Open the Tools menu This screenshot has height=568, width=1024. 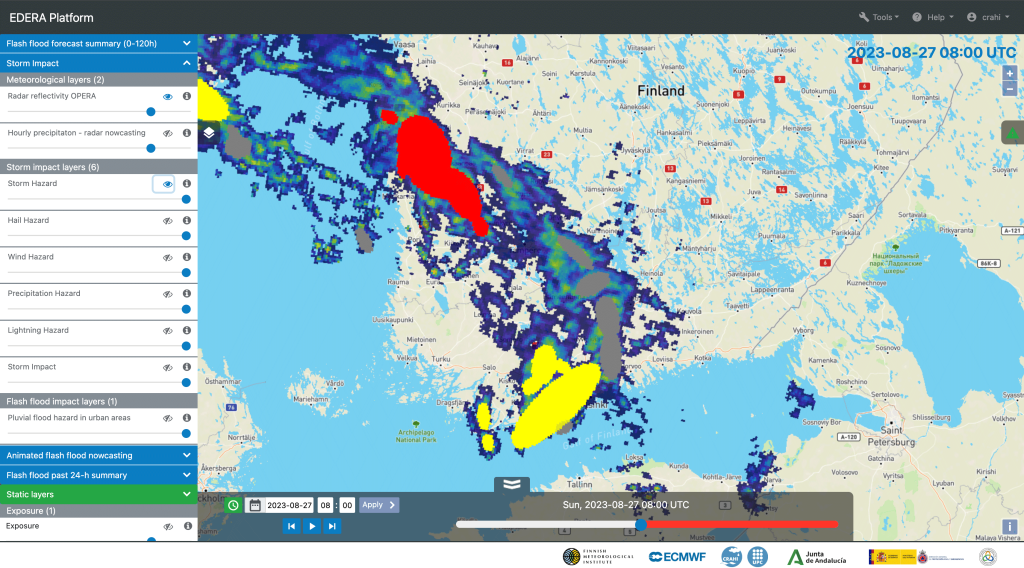tap(879, 17)
